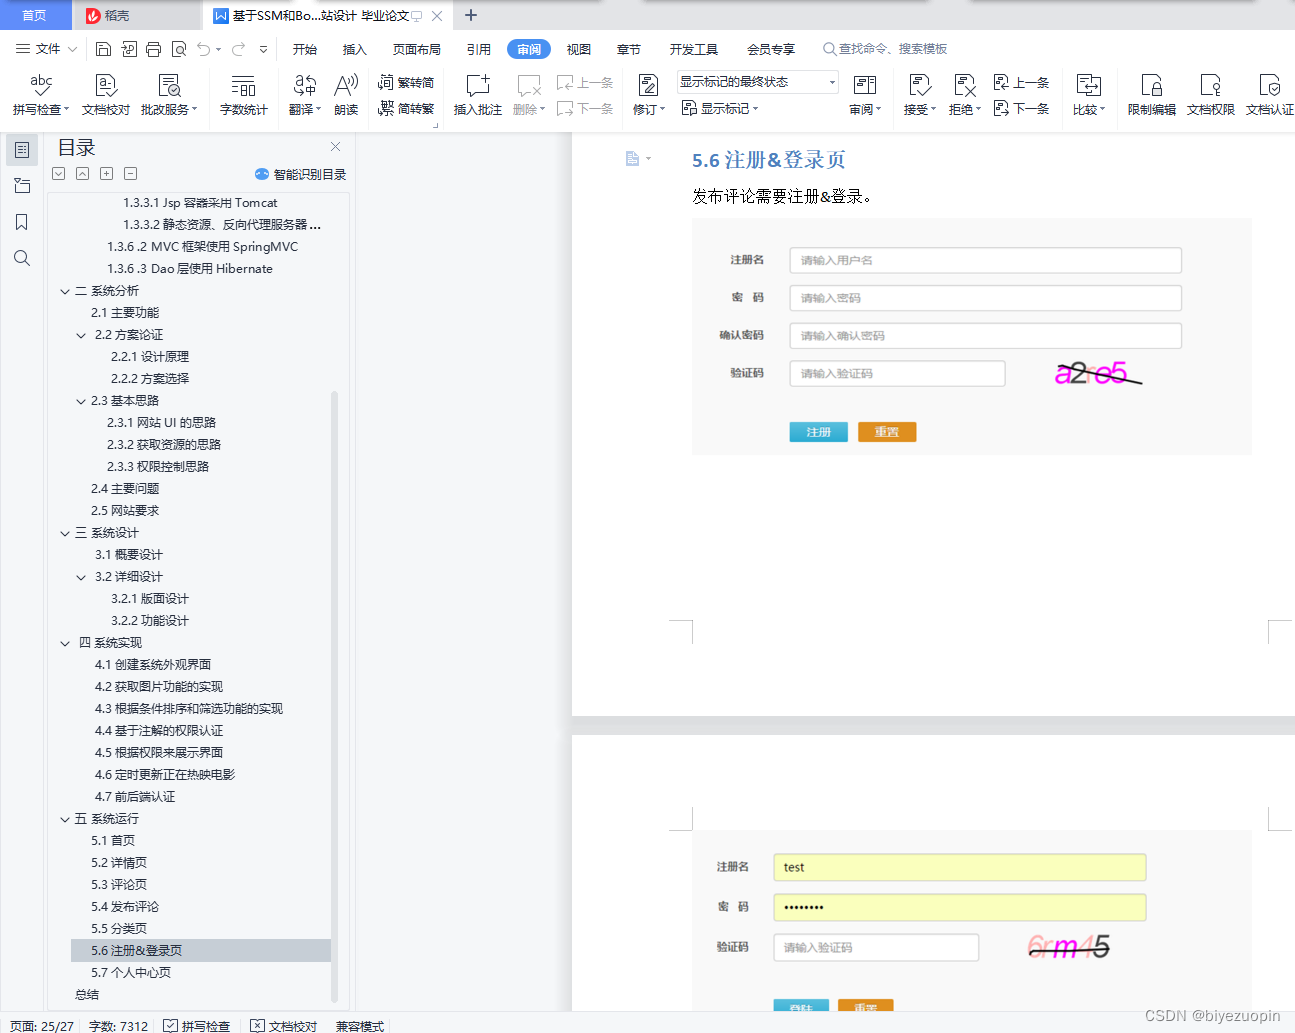Open the 文件 menu

[x=46, y=49]
